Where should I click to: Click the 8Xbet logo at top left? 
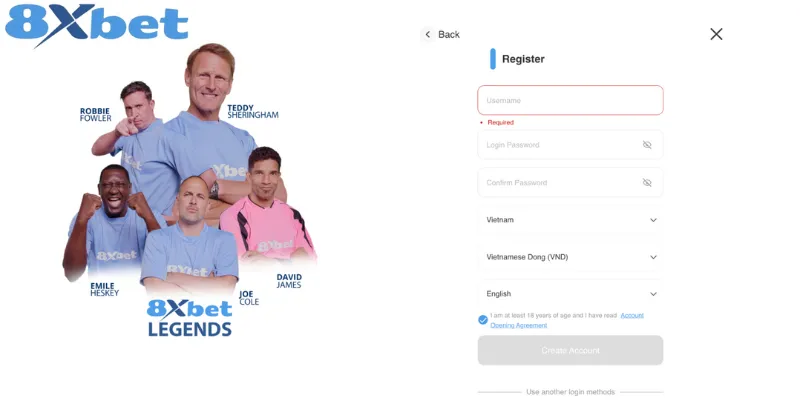(x=96, y=24)
